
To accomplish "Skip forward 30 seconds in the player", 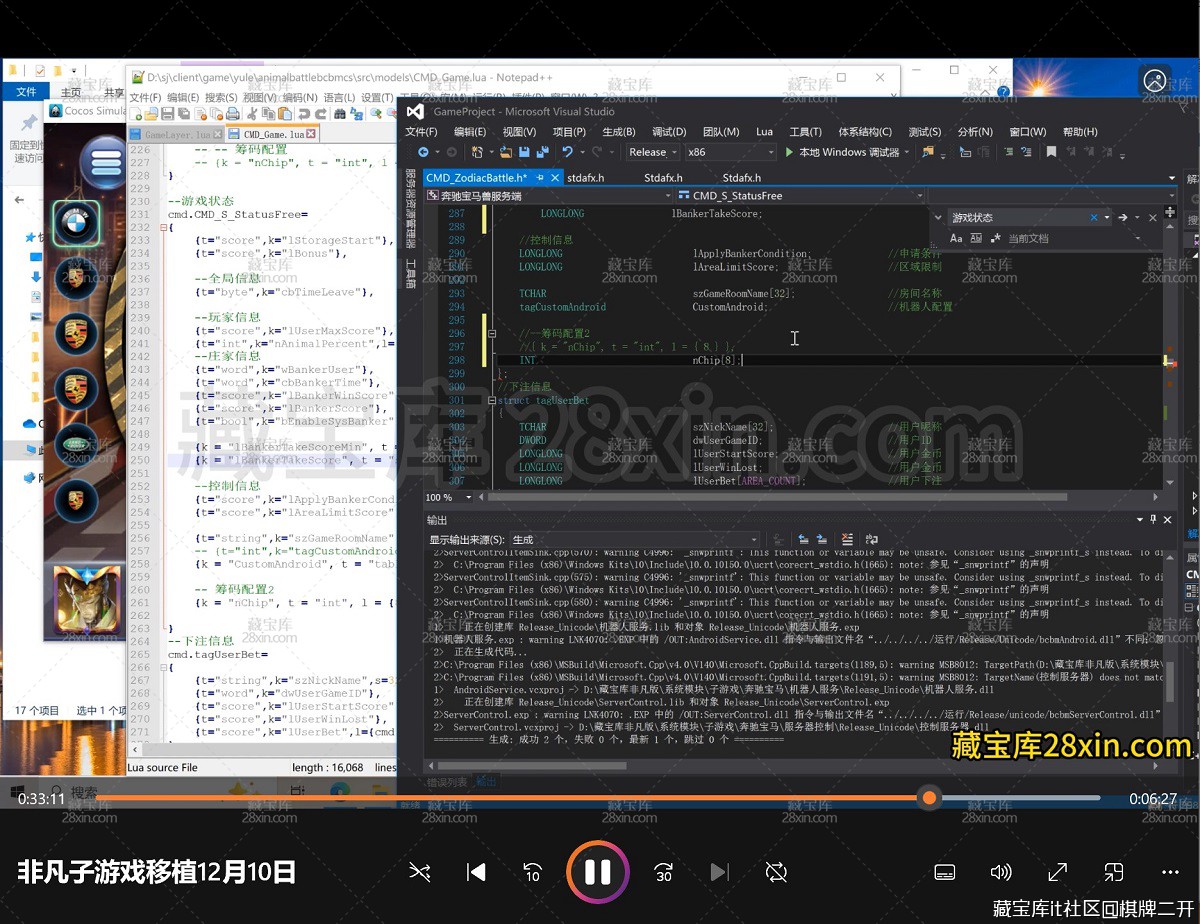I will click(x=663, y=872).
